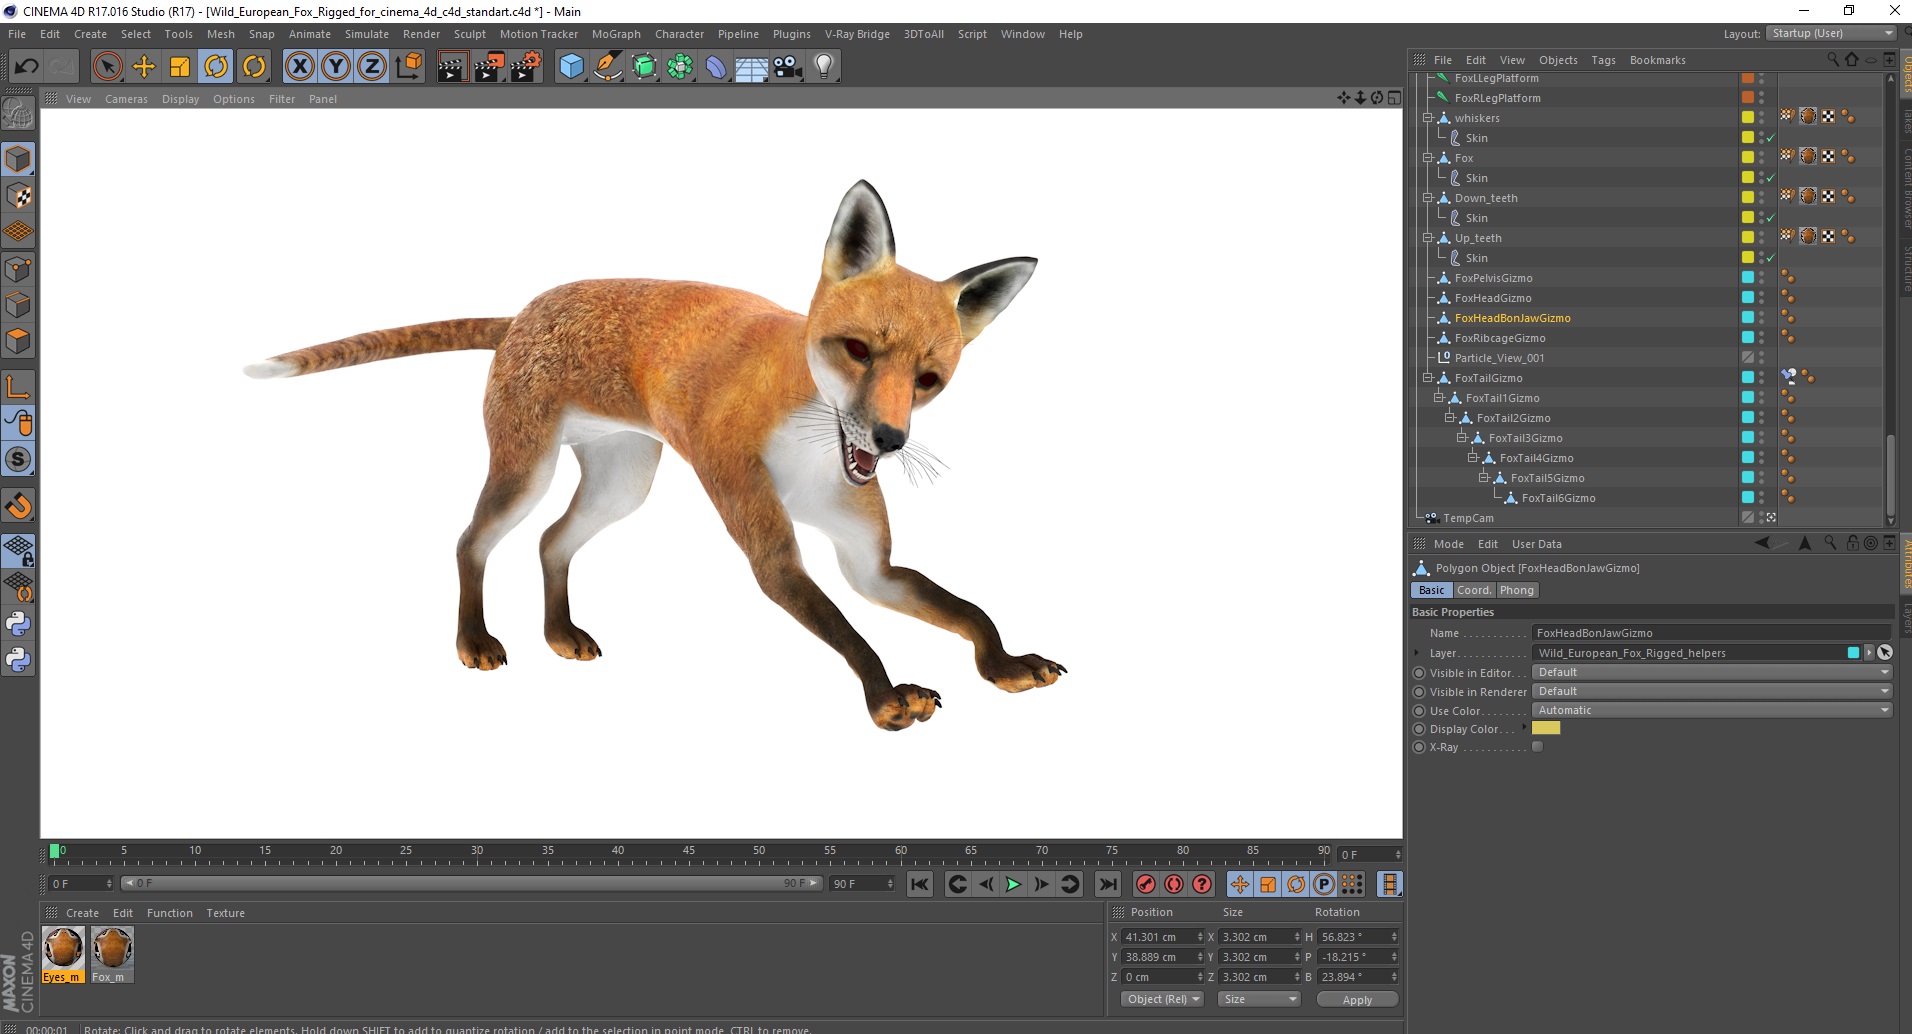Viewport: 1912px width, 1034px height.
Task: Open the Object (Rel) coordinate dropdown
Action: tap(1163, 999)
